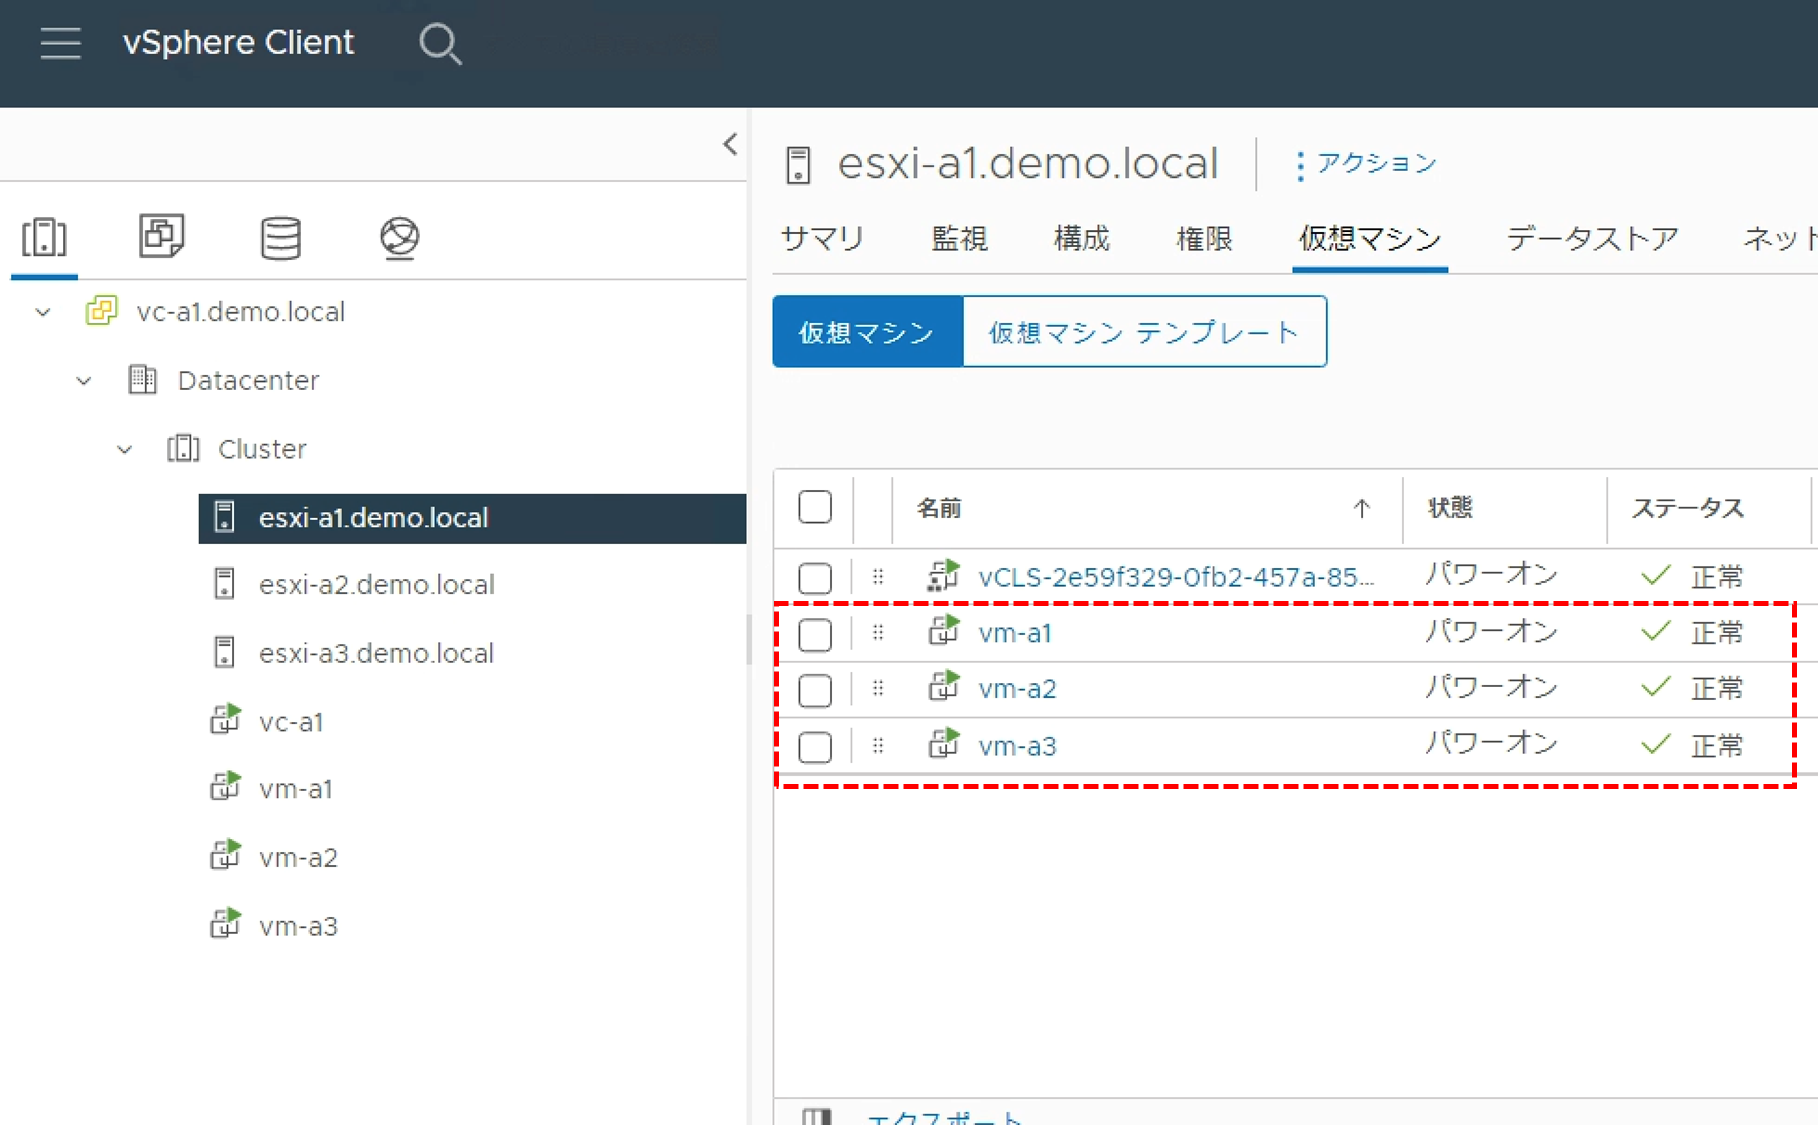
Task: Switch to 仮想マシン テンプレート view
Action: (x=1144, y=332)
